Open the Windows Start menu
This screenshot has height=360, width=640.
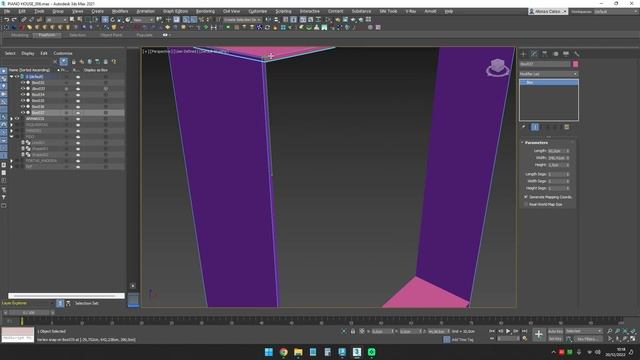(x=269, y=352)
